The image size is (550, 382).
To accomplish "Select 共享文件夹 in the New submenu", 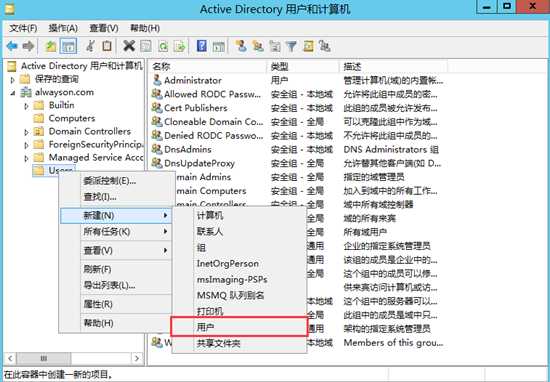I will (x=239, y=343).
